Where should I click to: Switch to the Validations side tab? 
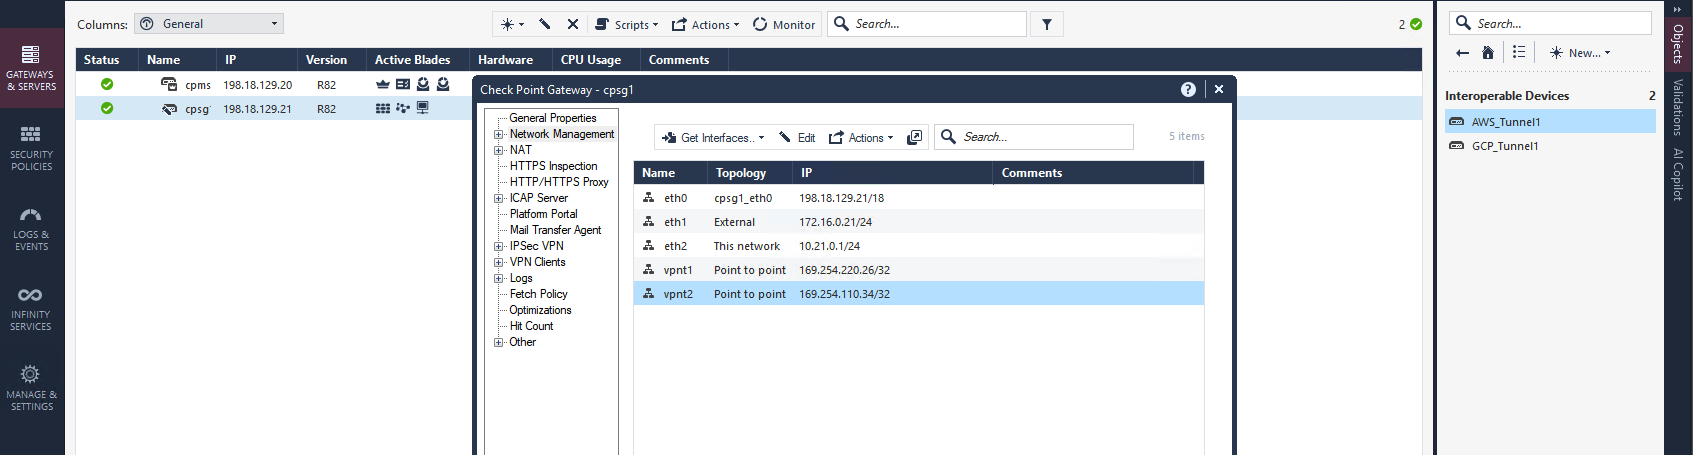click(1678, 107)
